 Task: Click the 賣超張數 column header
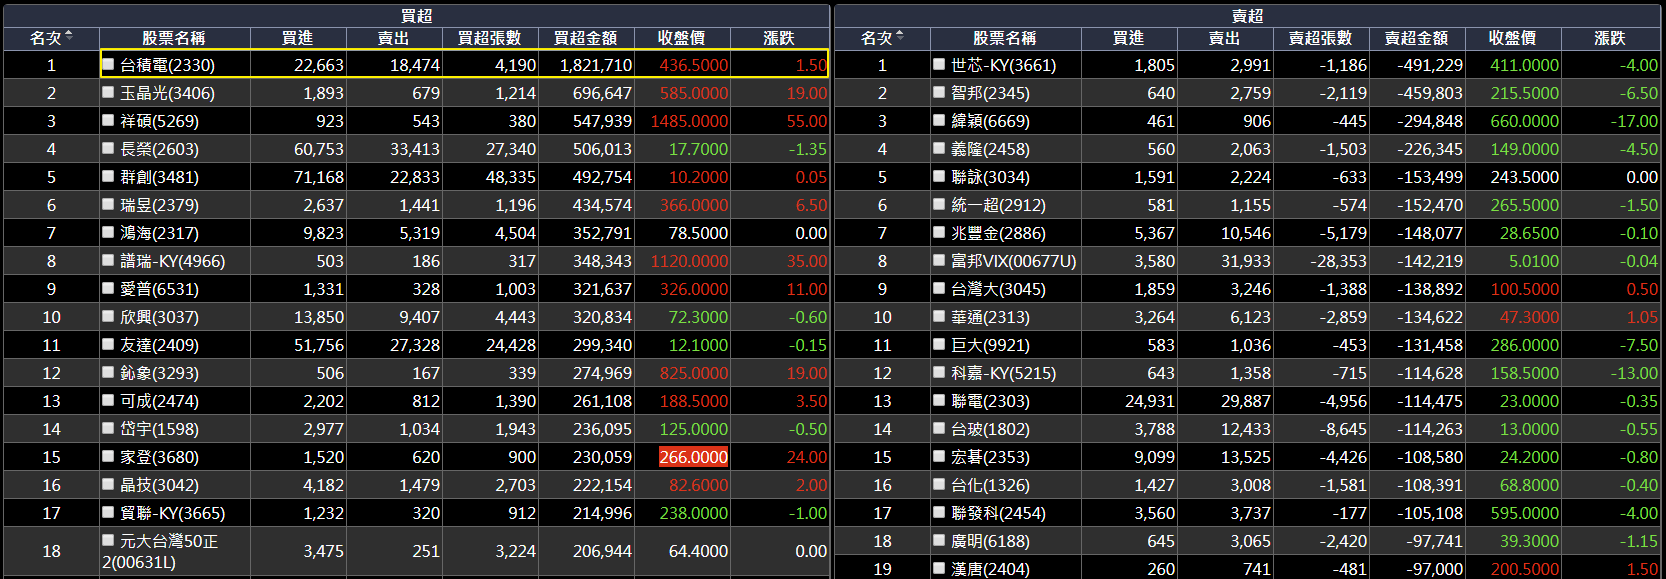(x=1321, y=38)
